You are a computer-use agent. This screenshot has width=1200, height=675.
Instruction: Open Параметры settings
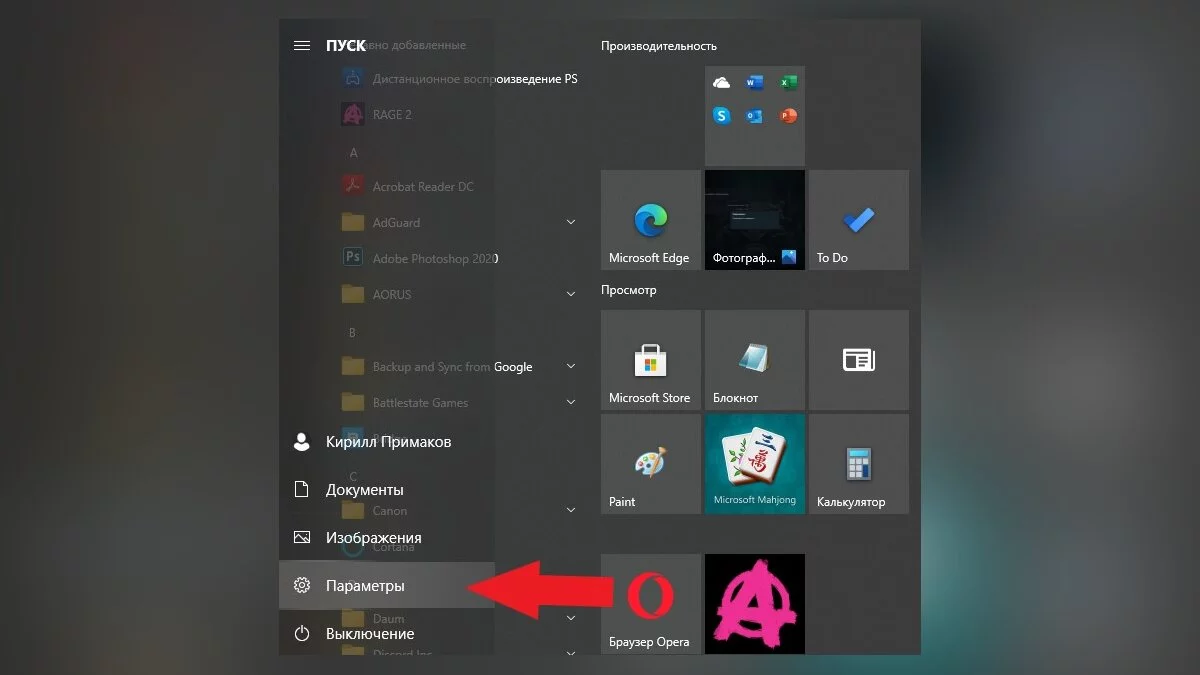coord(387,586)
